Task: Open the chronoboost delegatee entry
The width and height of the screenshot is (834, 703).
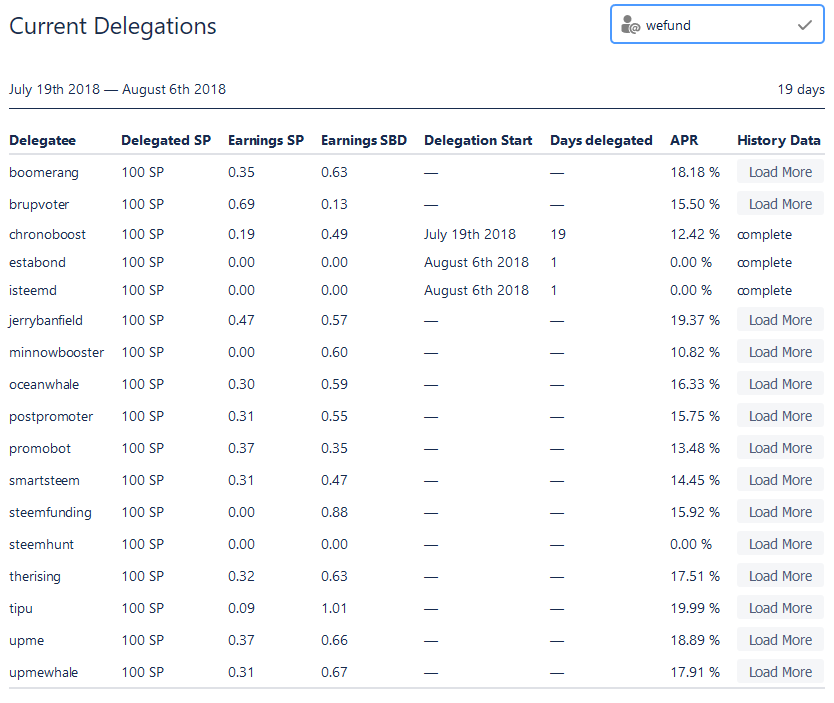Action: point(47,235)
